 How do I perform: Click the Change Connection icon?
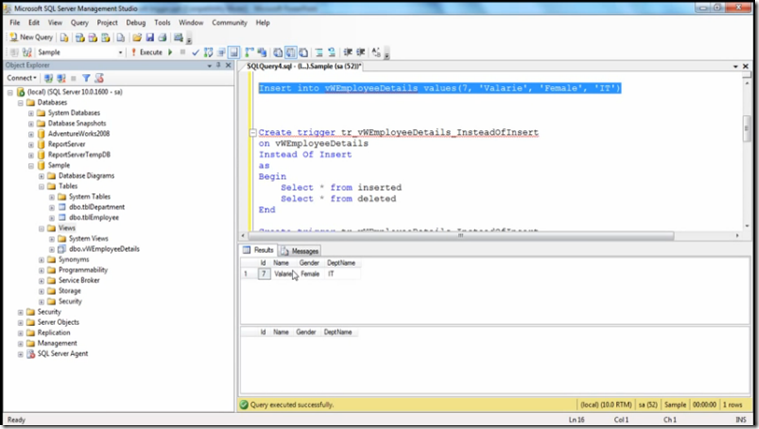click(x=27, y=52)
